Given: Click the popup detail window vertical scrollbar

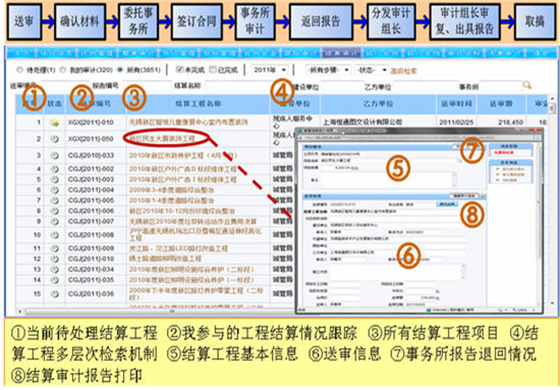Looking at the screenshot, I should [539, 223].
